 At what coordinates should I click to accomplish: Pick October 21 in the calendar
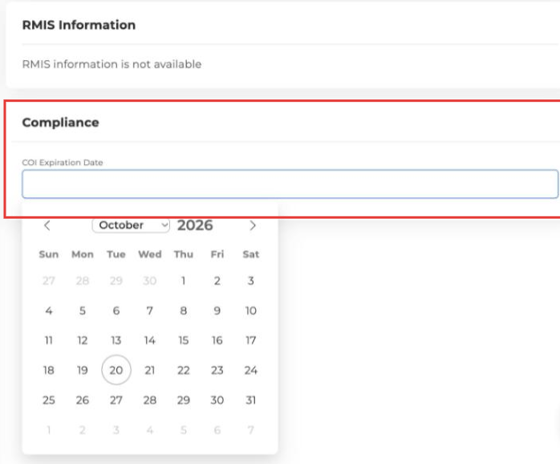[x=150, y=370]
